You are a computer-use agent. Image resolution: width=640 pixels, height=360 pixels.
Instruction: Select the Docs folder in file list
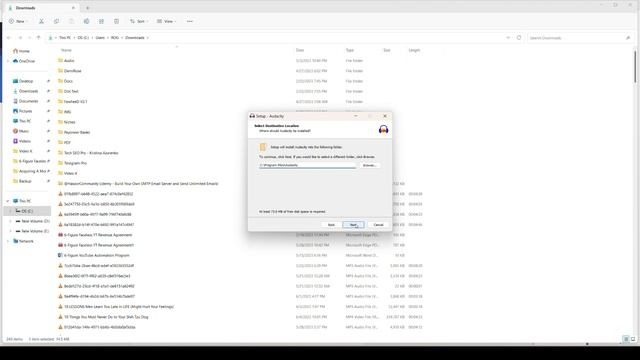[x=68, y=81]
